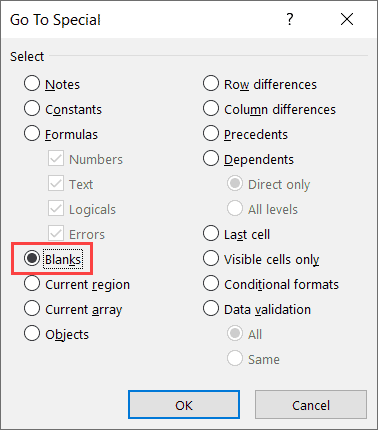
Task: Confirm with the OK button
Action: (x=184, y=405)
